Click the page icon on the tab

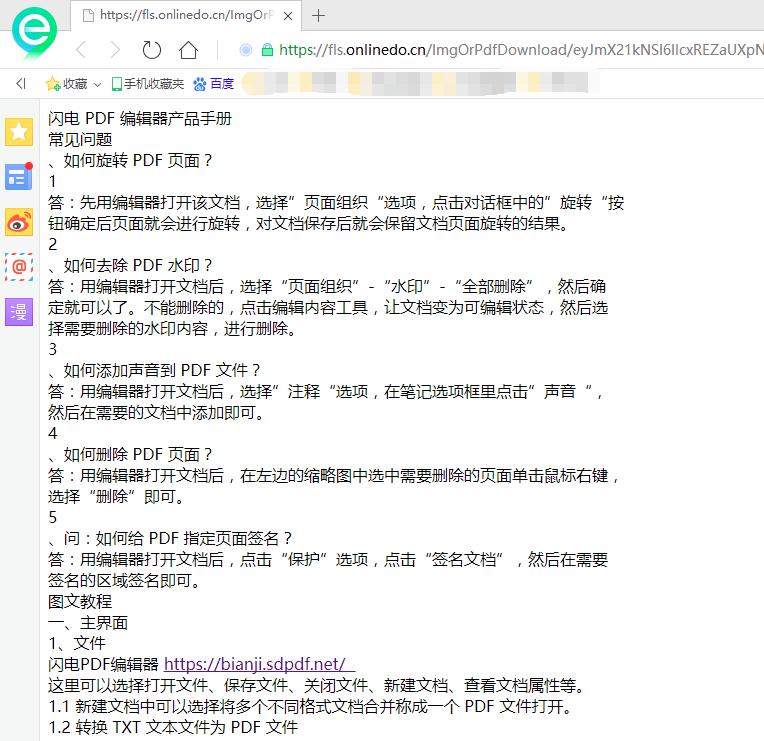(x=88, y=16)
